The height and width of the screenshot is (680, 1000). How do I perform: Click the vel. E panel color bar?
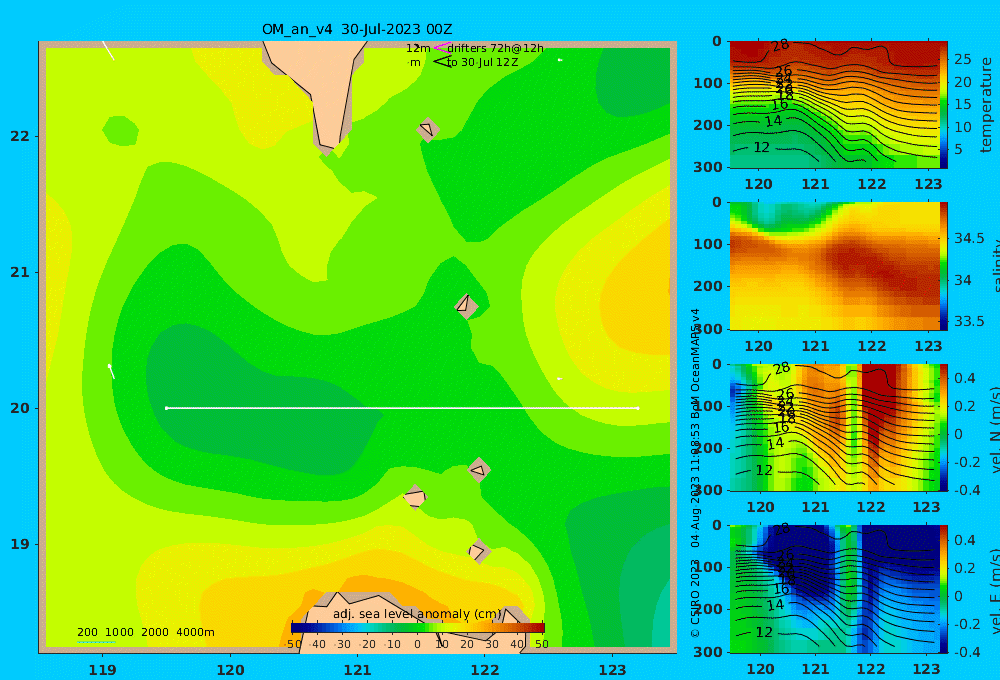(943, 589)
